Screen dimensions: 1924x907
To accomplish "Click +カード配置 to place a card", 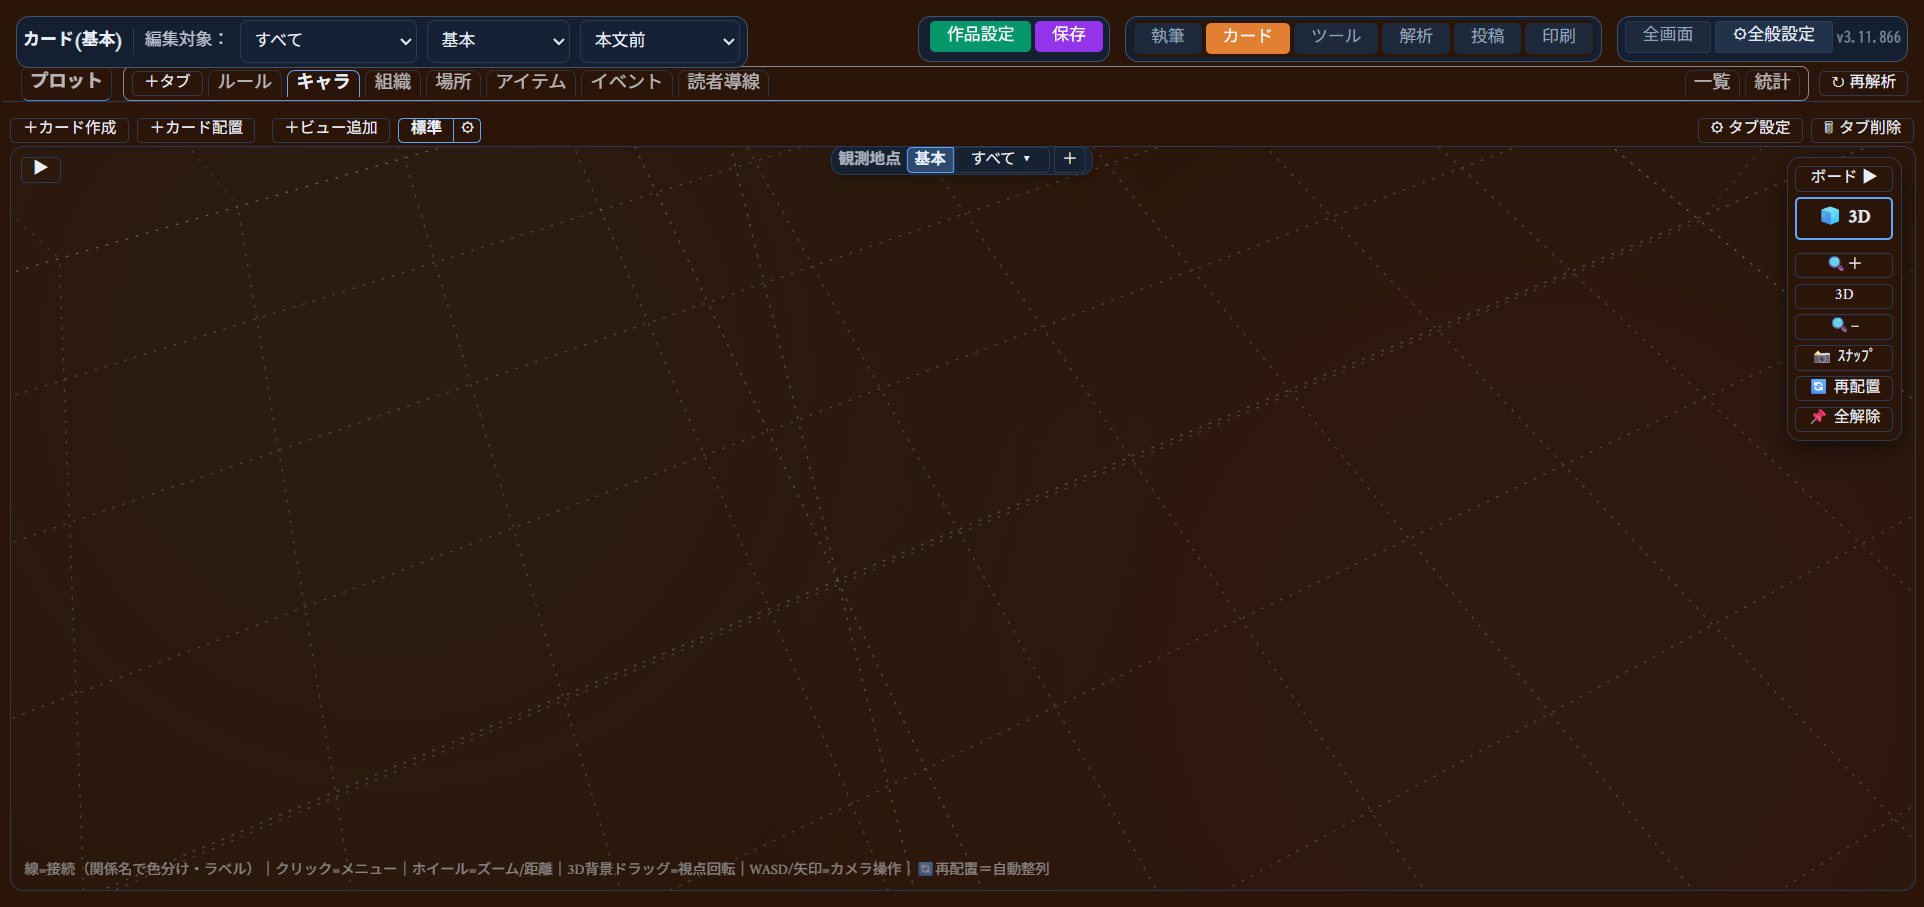I will coord(196,129).
